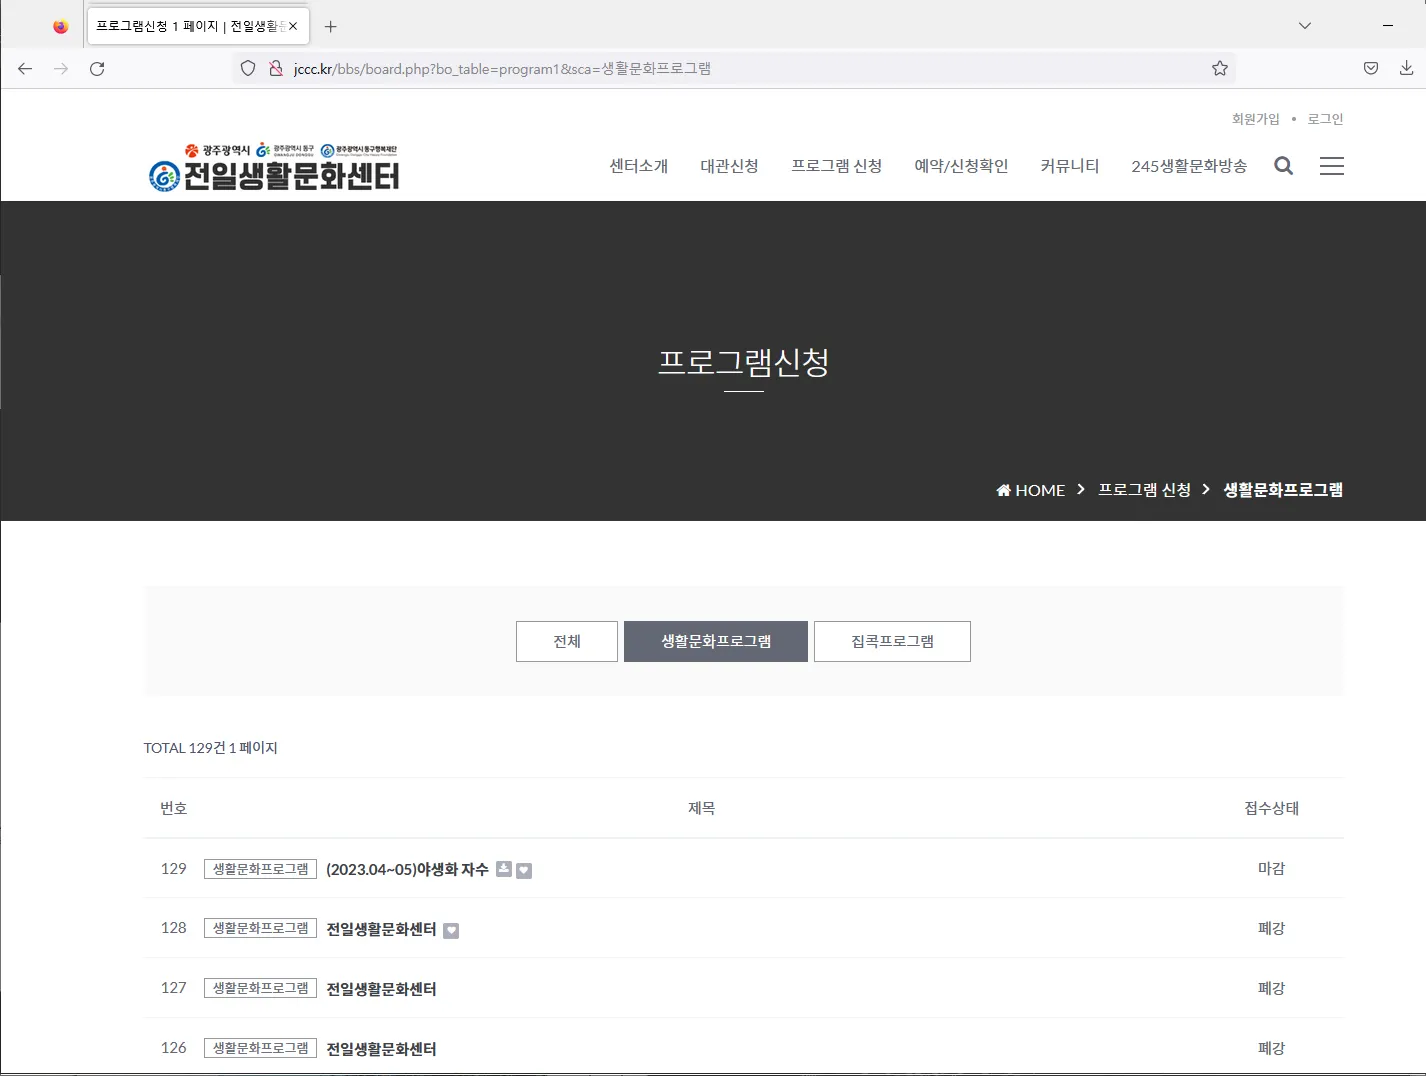Click the 전일생활문화센터 site logo
This screenshot has height=1076, width=1426.
point(274,166)
